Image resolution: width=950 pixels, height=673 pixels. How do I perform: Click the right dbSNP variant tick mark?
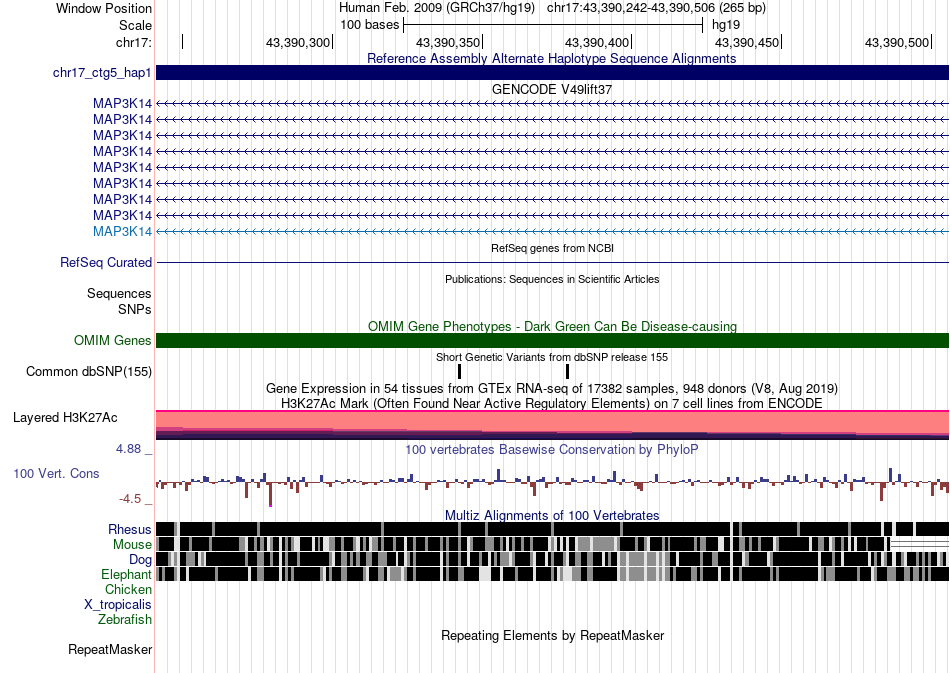coord(567,371)
